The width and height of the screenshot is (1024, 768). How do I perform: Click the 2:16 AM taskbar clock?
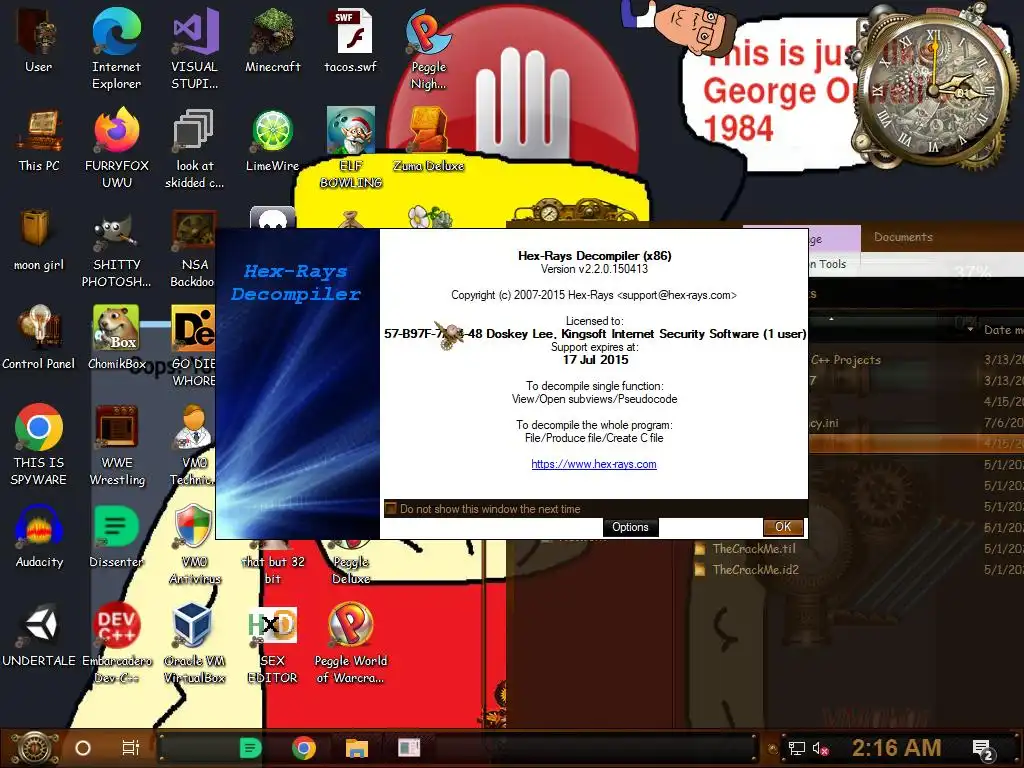tap(896, 748)
